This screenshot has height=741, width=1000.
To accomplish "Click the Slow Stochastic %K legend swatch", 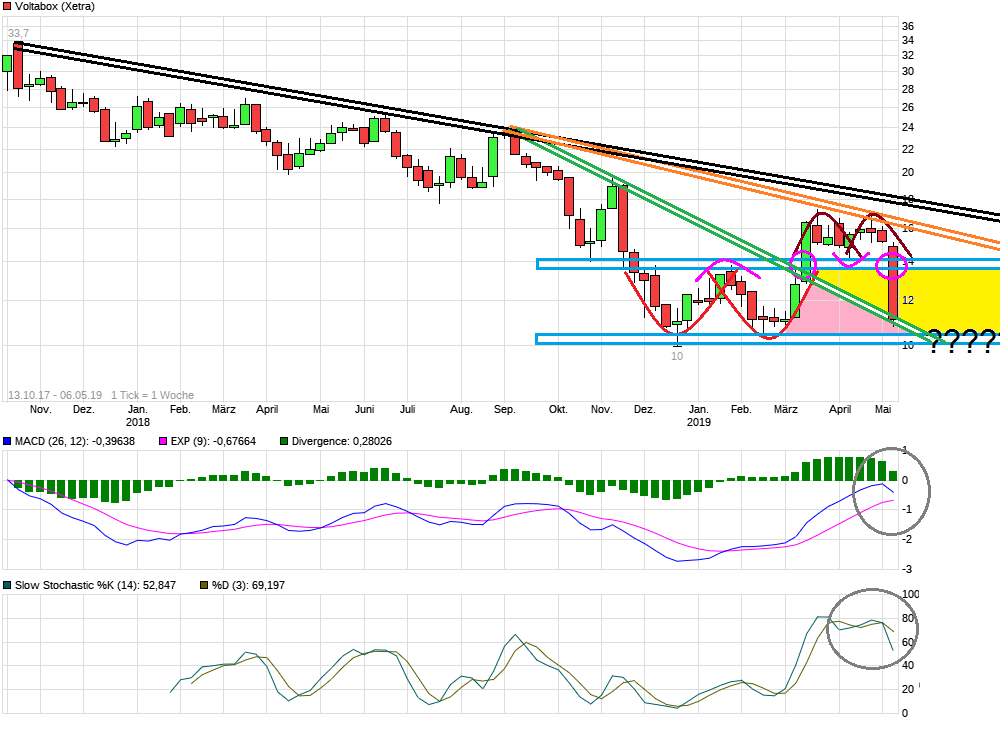I will tap(7, 585).
